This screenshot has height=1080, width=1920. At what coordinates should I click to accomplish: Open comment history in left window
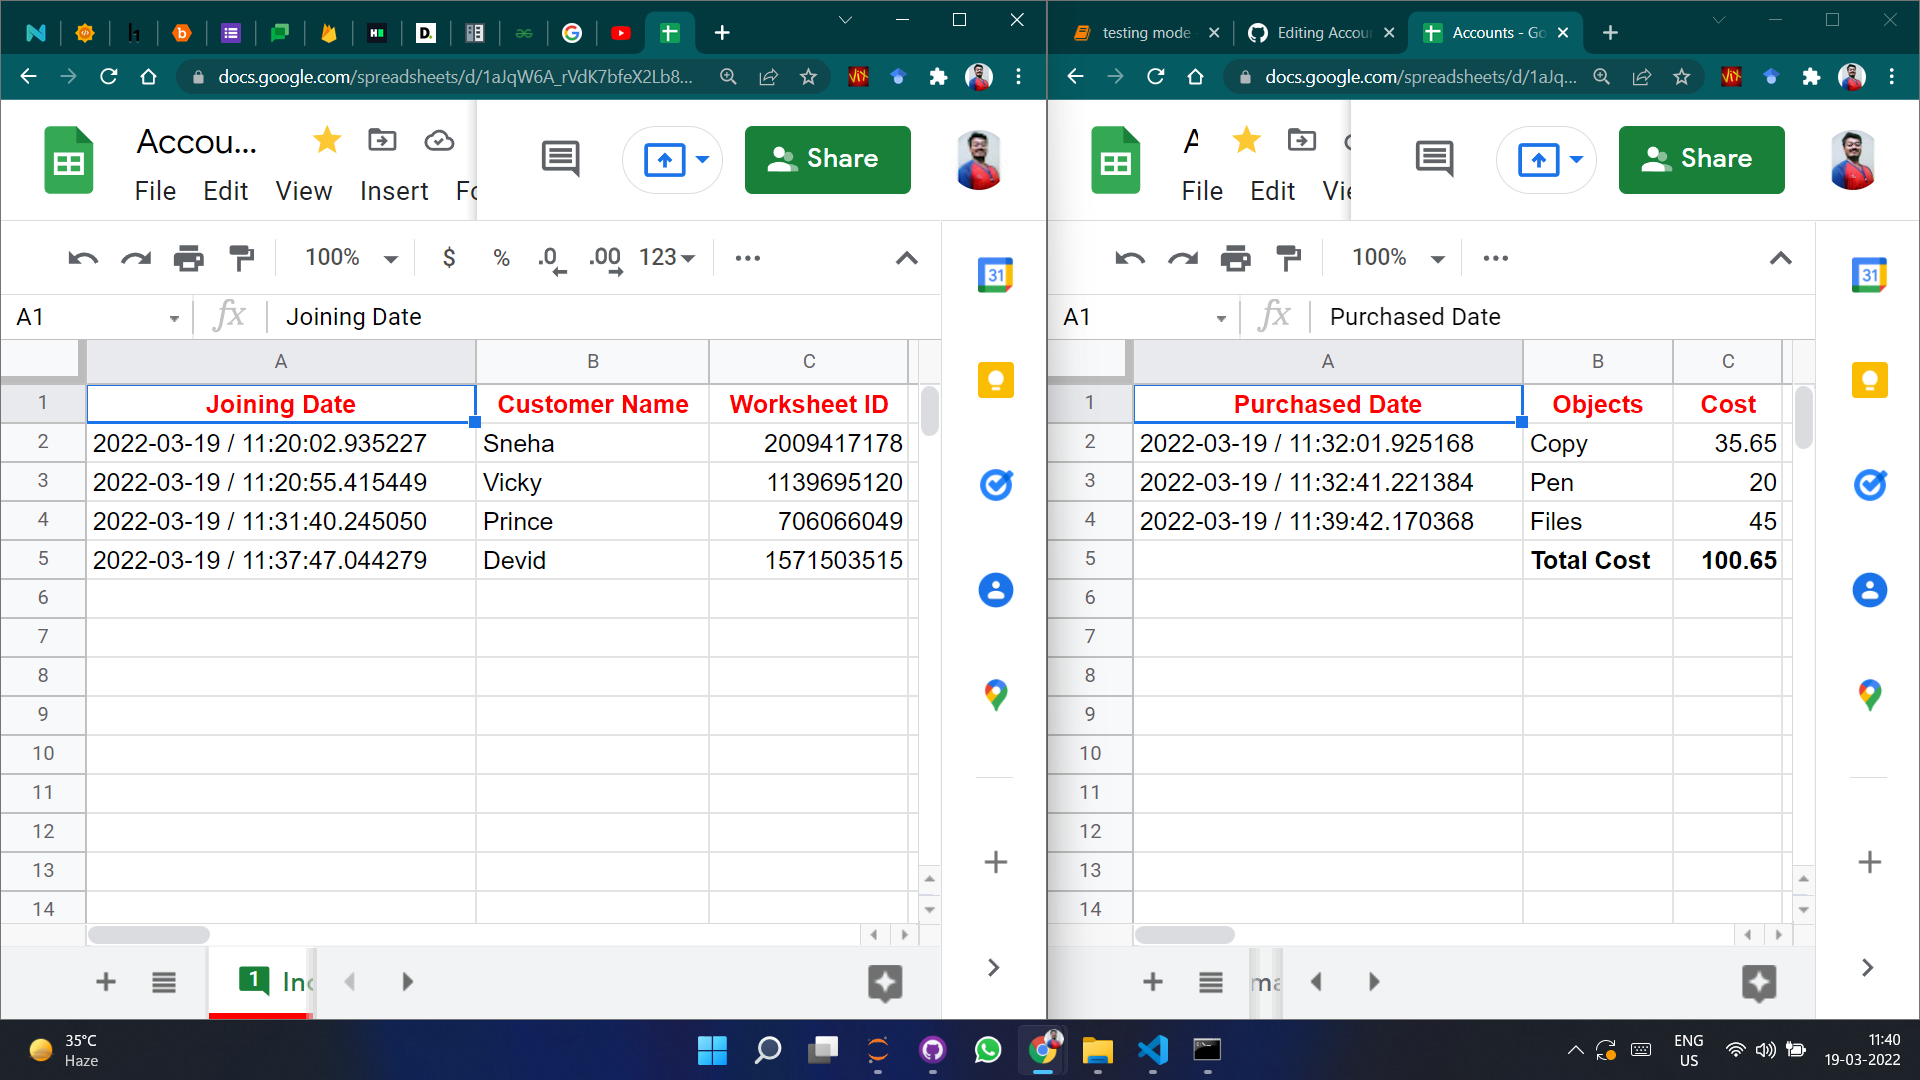tap(560, 158)
